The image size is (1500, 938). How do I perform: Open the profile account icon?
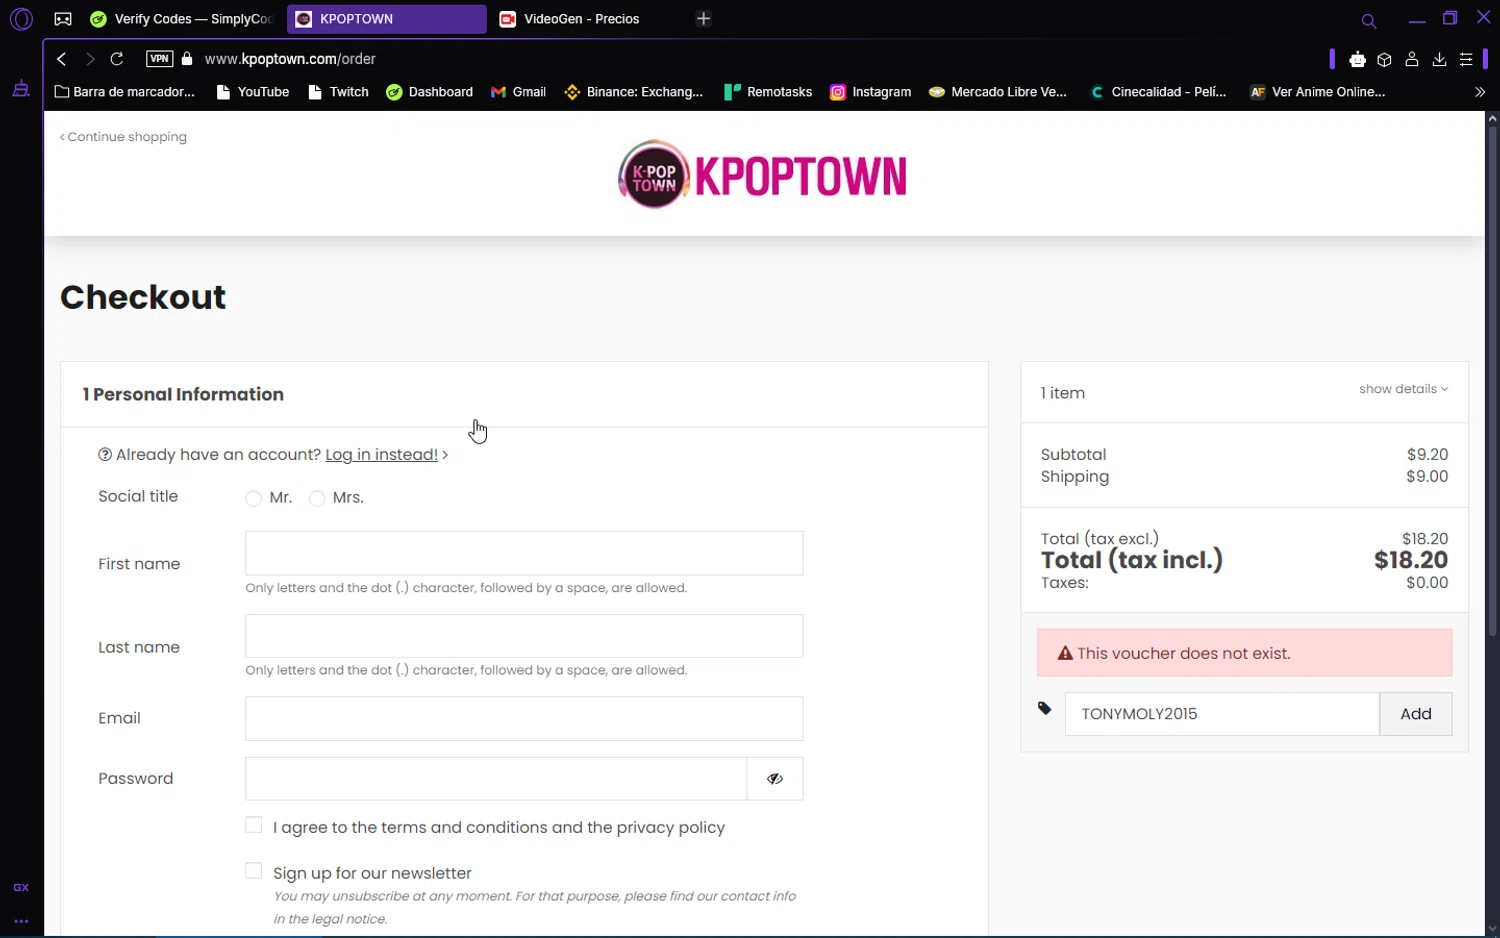pyautogui.click(x=1412, y=60)
